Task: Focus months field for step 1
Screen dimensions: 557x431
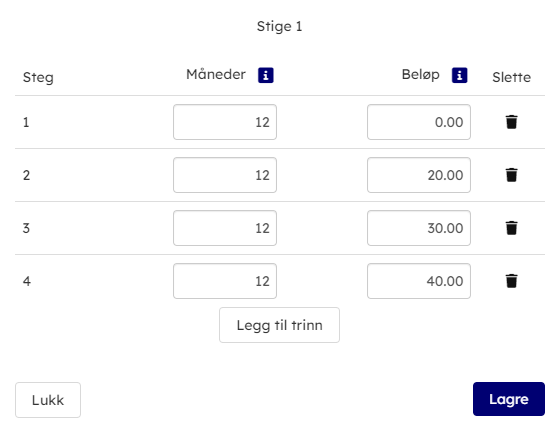Action: 225,122
